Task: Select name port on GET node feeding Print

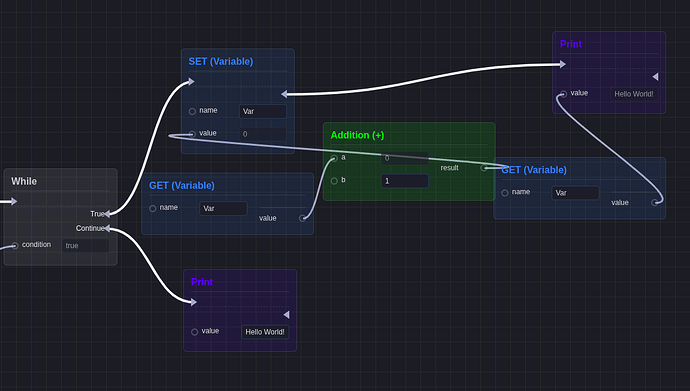Action: (x=505, y=193)
